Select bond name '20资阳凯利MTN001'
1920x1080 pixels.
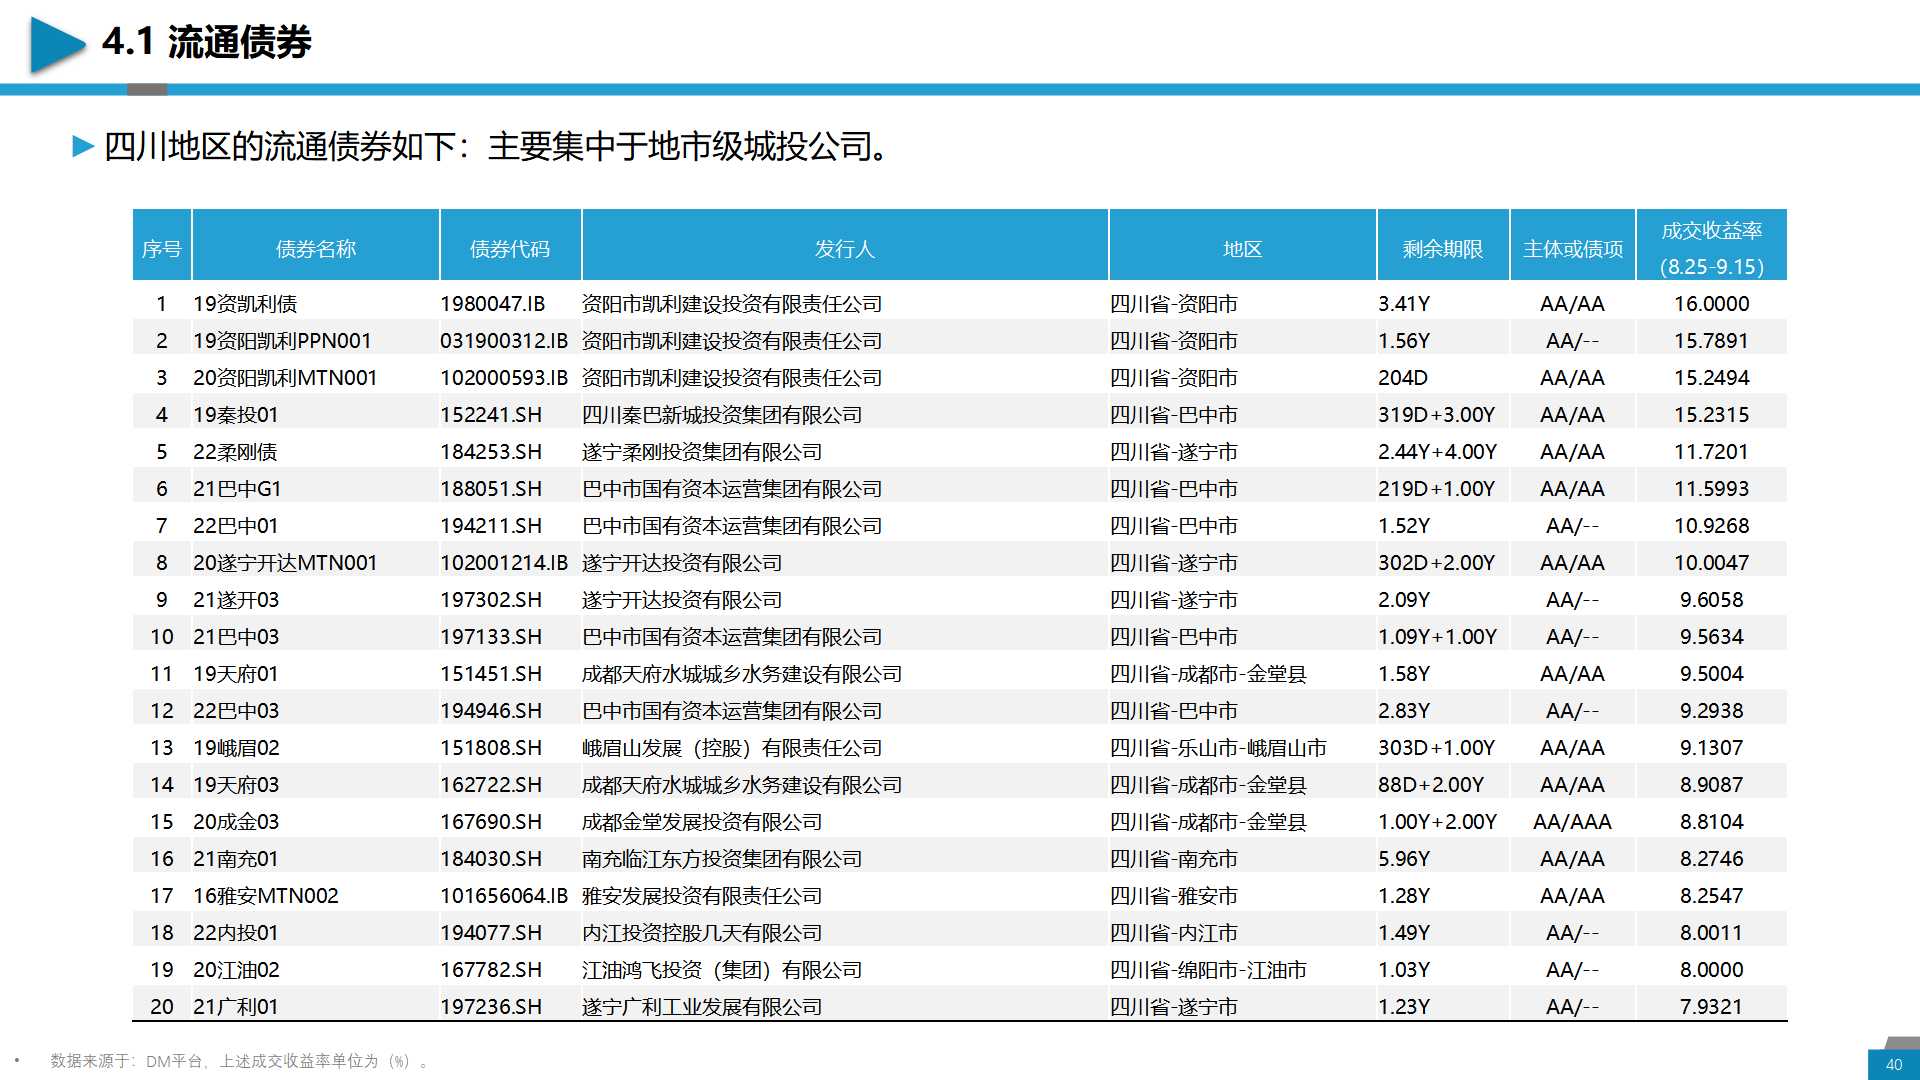tap(285, 378)
